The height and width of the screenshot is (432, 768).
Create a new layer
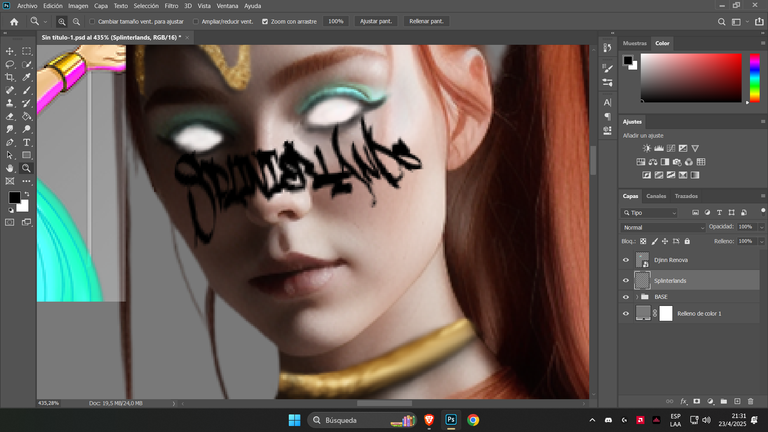click(x=737, y=401)
